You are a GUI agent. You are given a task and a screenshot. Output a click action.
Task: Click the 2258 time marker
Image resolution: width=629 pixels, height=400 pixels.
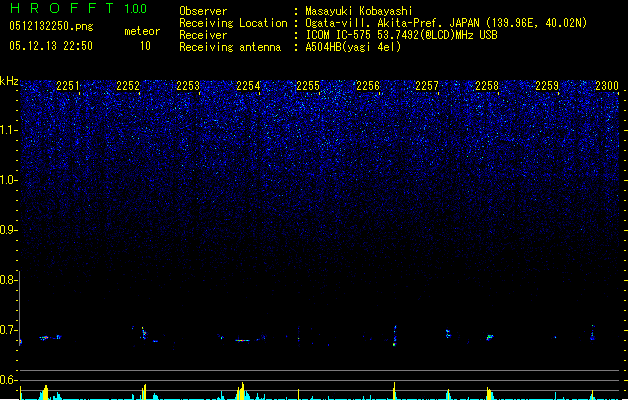pos(487,86)
